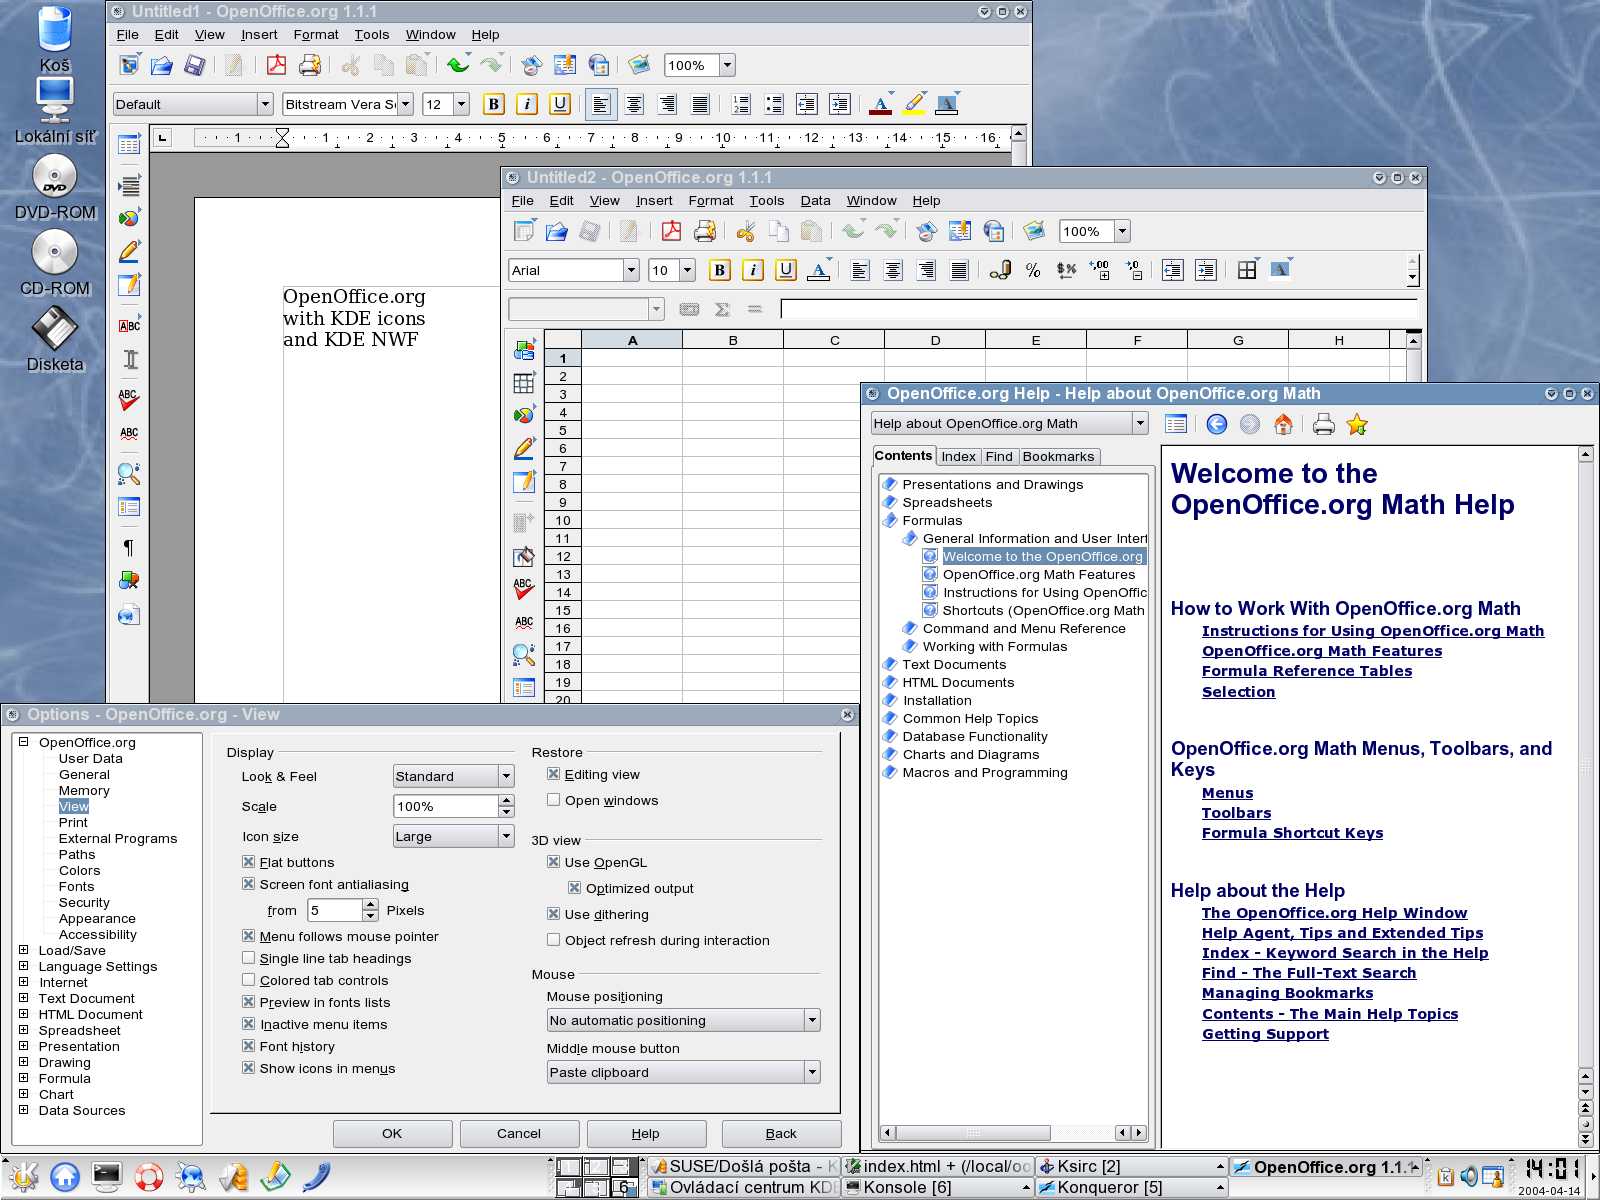The width and height of the screenshot is (1600, 1200).
Task: Expand the Language Settings tree node
Action: 24,966
